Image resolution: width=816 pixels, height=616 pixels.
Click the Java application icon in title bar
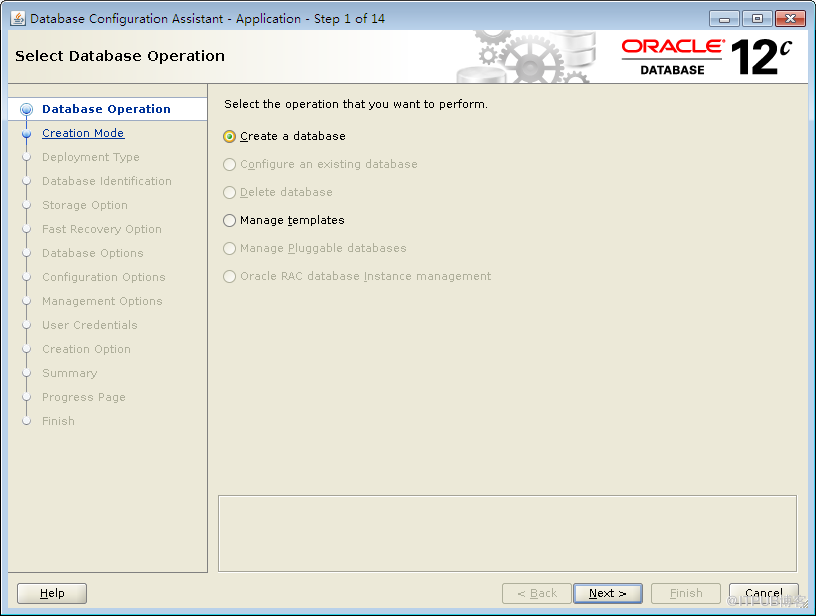click(x=18, y=19)
